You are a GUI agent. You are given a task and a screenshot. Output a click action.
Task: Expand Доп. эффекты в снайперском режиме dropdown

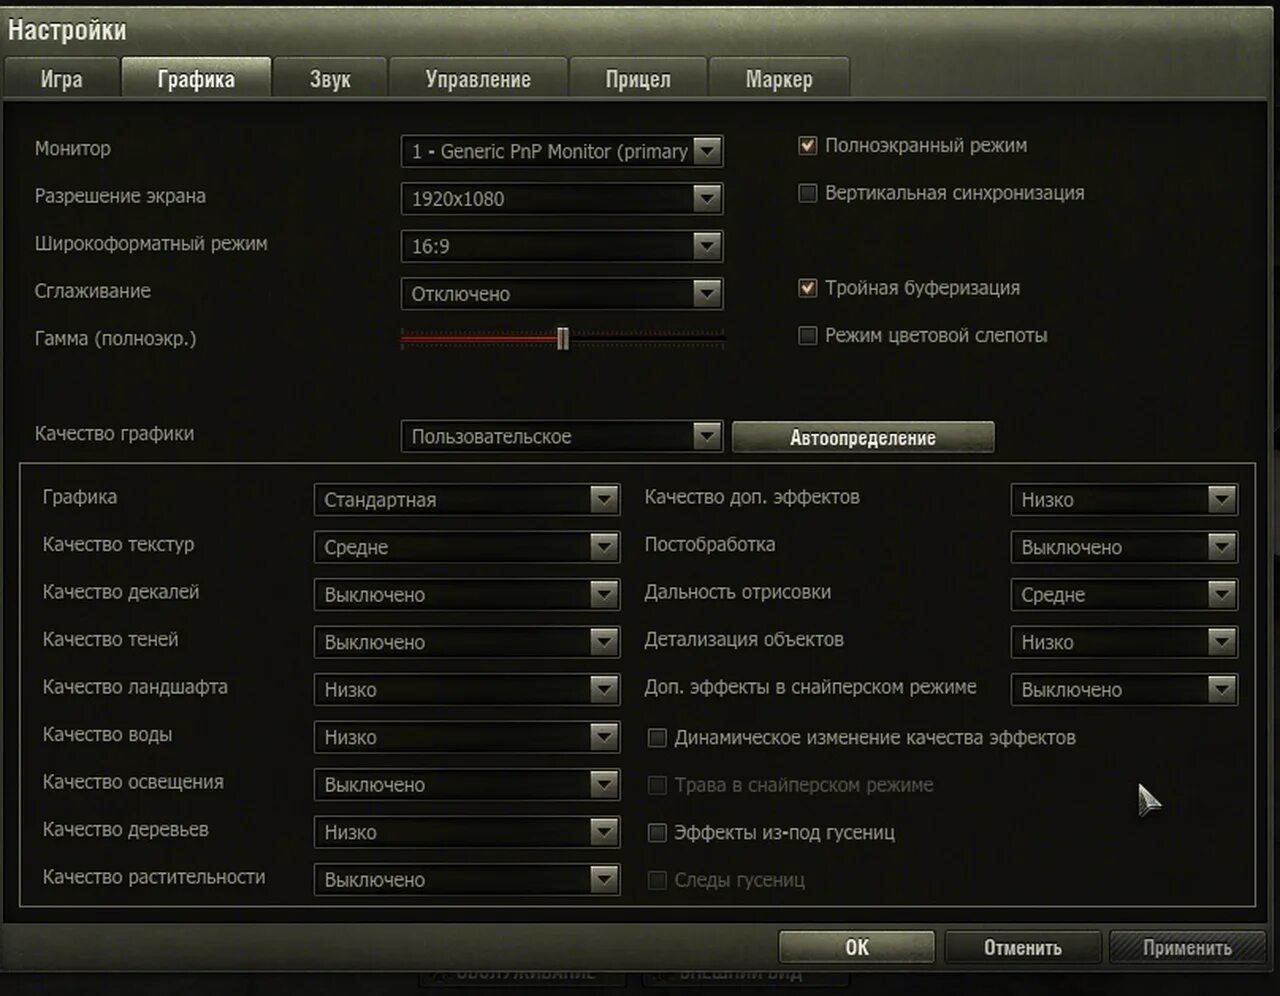[1124, 689]
